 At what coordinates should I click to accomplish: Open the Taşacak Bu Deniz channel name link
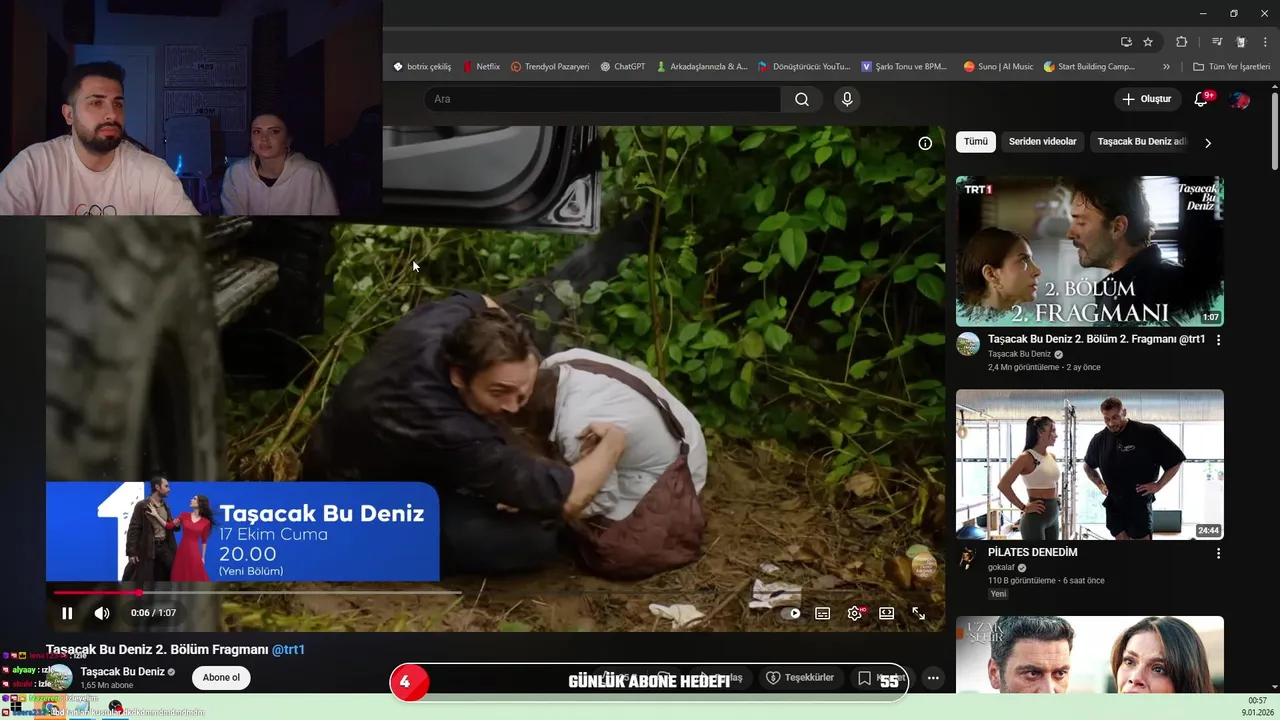point(122,672)
